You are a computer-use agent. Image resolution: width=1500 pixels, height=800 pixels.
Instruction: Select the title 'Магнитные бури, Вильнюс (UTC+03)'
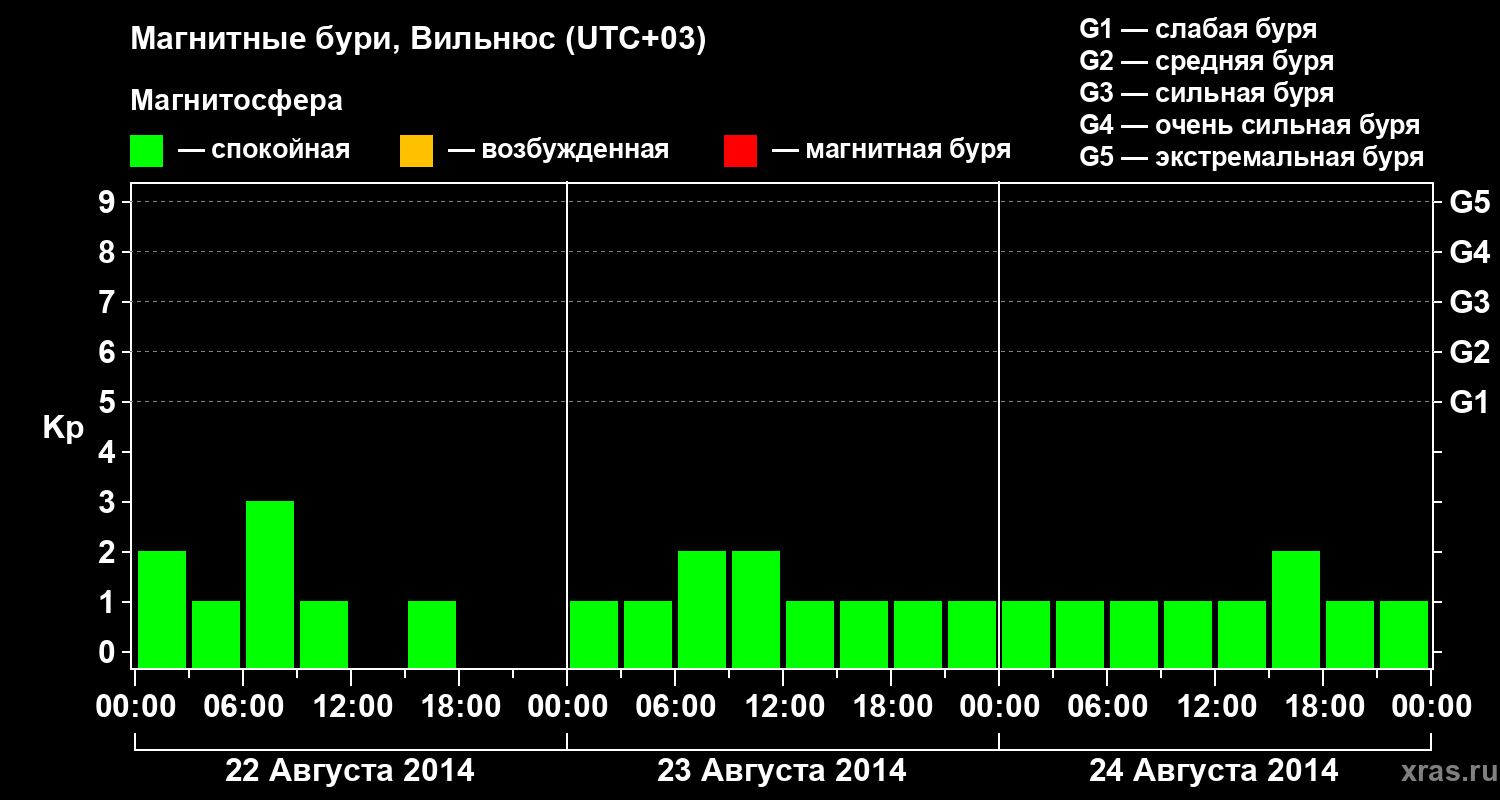pyautogui.click(x=418, y=40)
